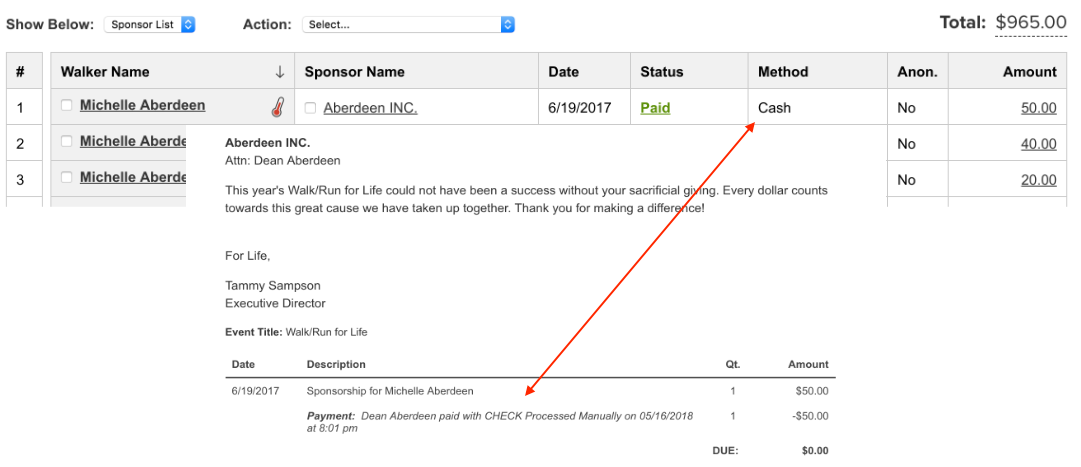
Task: Sort by the Status column header
Action: [x=662, y=72]
